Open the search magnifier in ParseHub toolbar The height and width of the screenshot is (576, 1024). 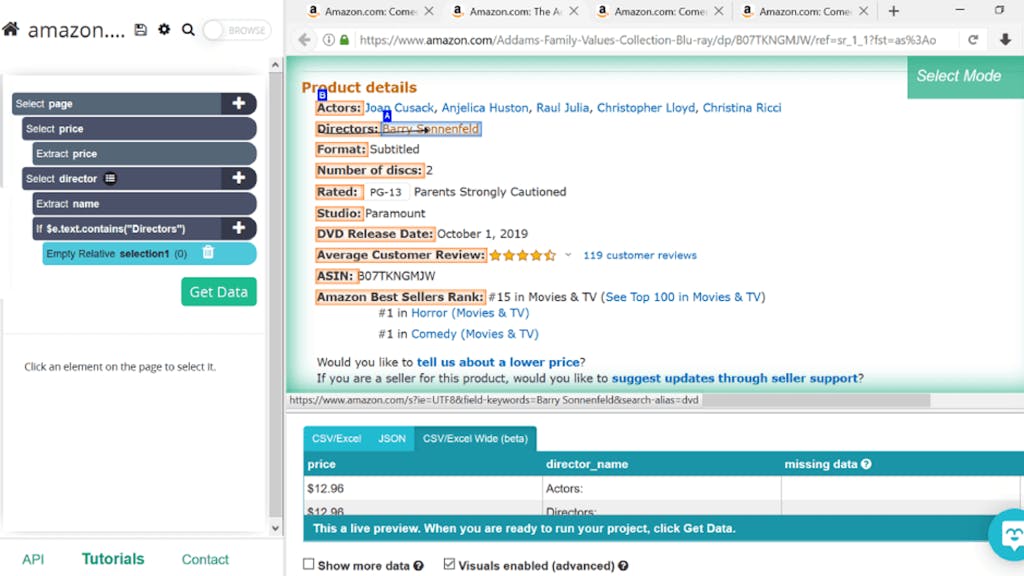click(x=188, y=29)
